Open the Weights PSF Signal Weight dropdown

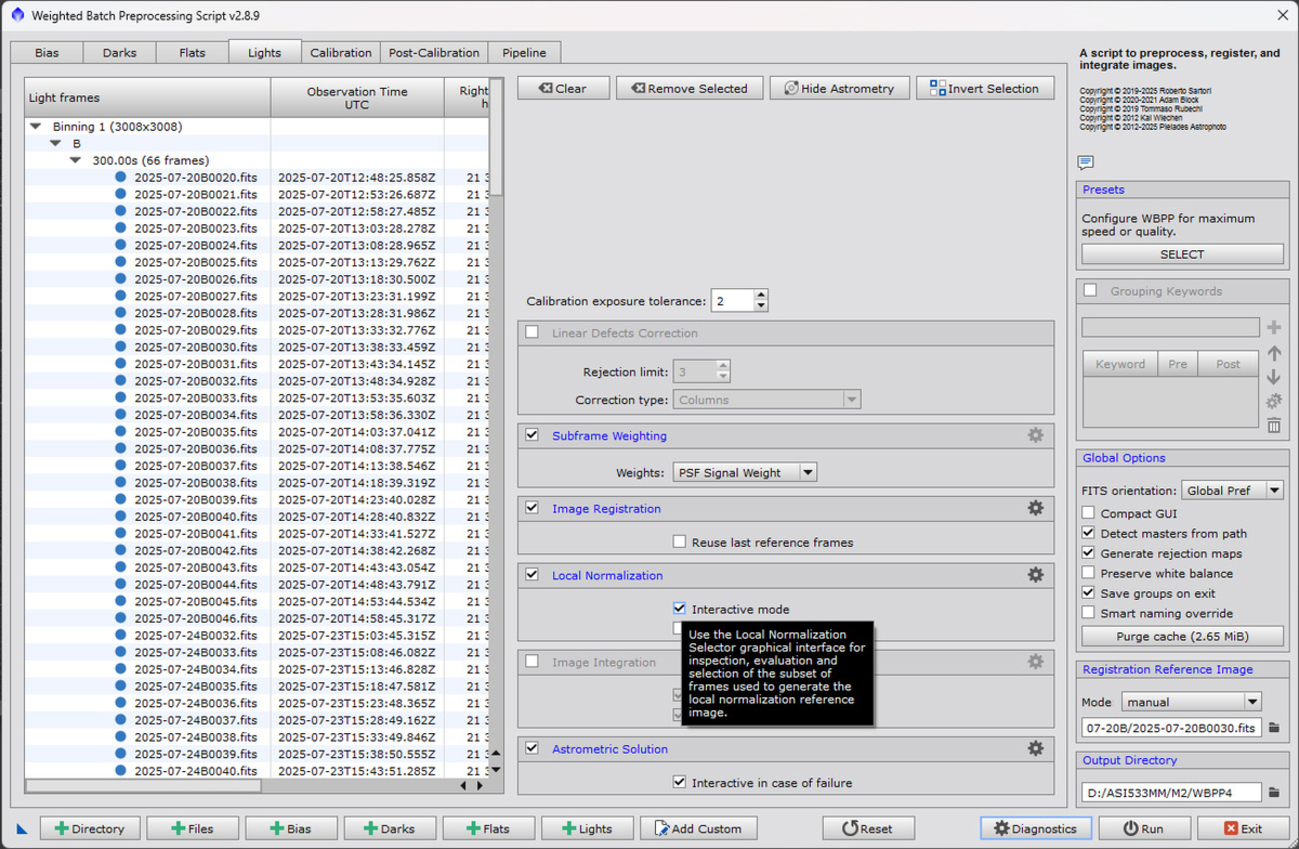pos(808,473)
